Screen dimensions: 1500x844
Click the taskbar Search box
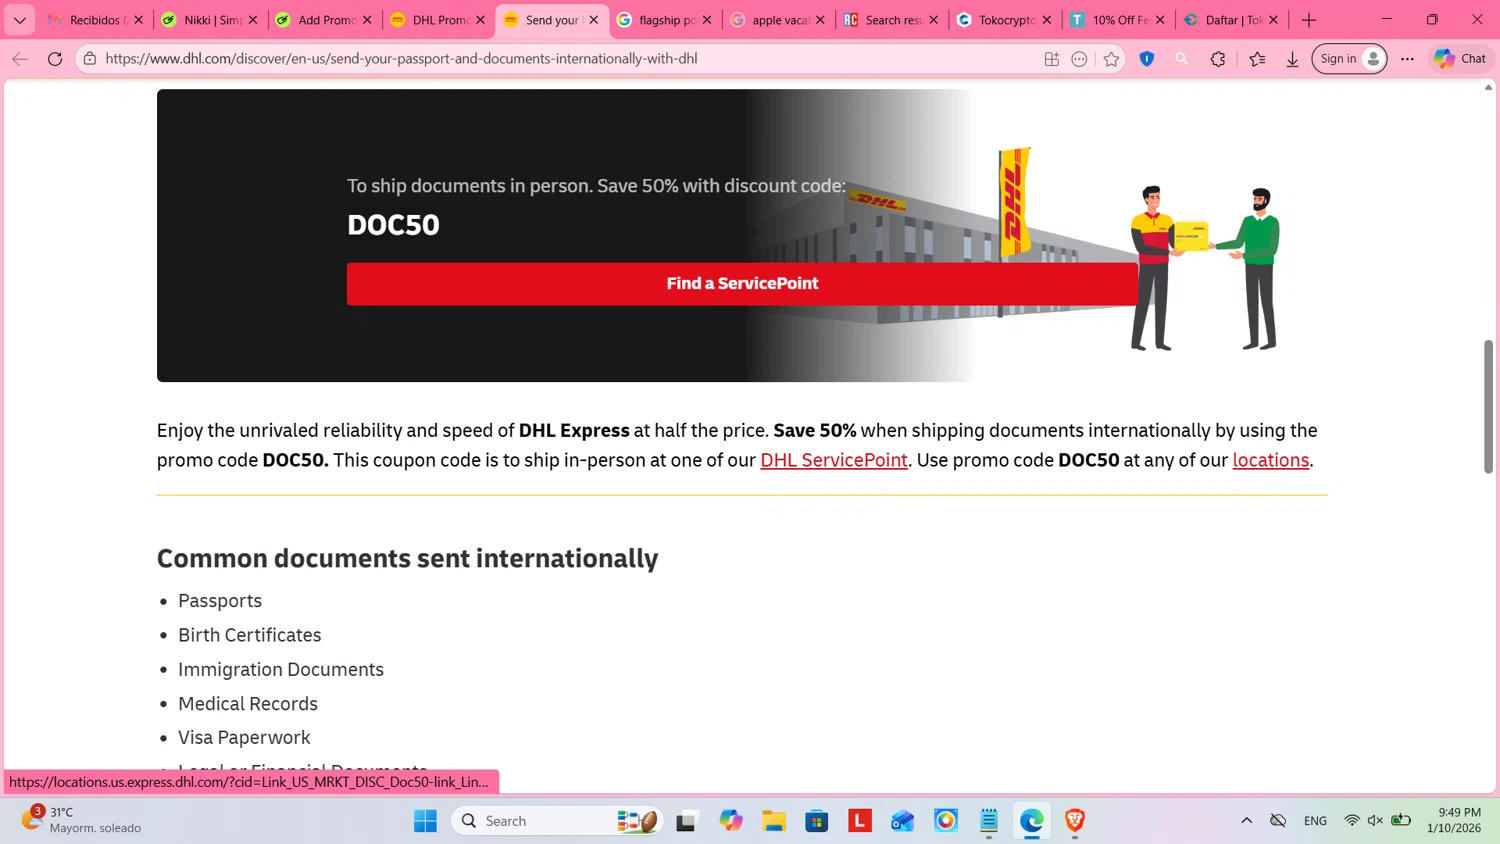click(556, 821)
